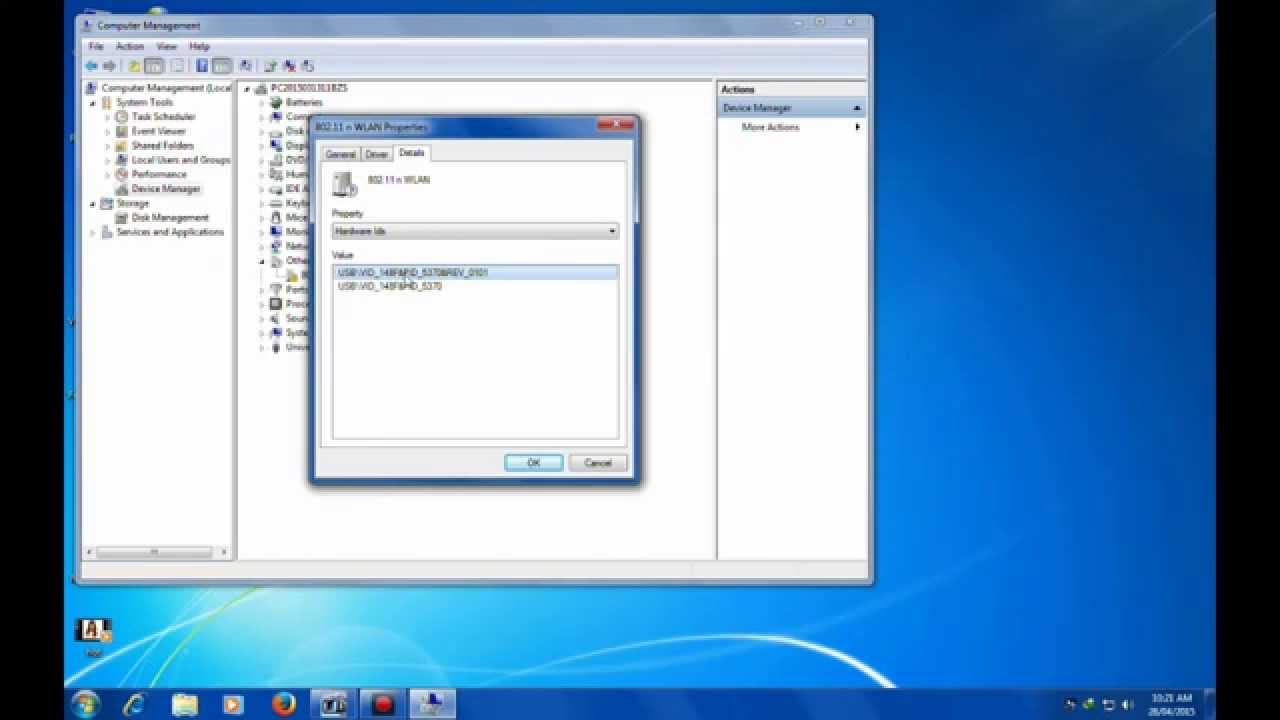Open the File menu
The image size is (1280, 720).
coord(96,47)
